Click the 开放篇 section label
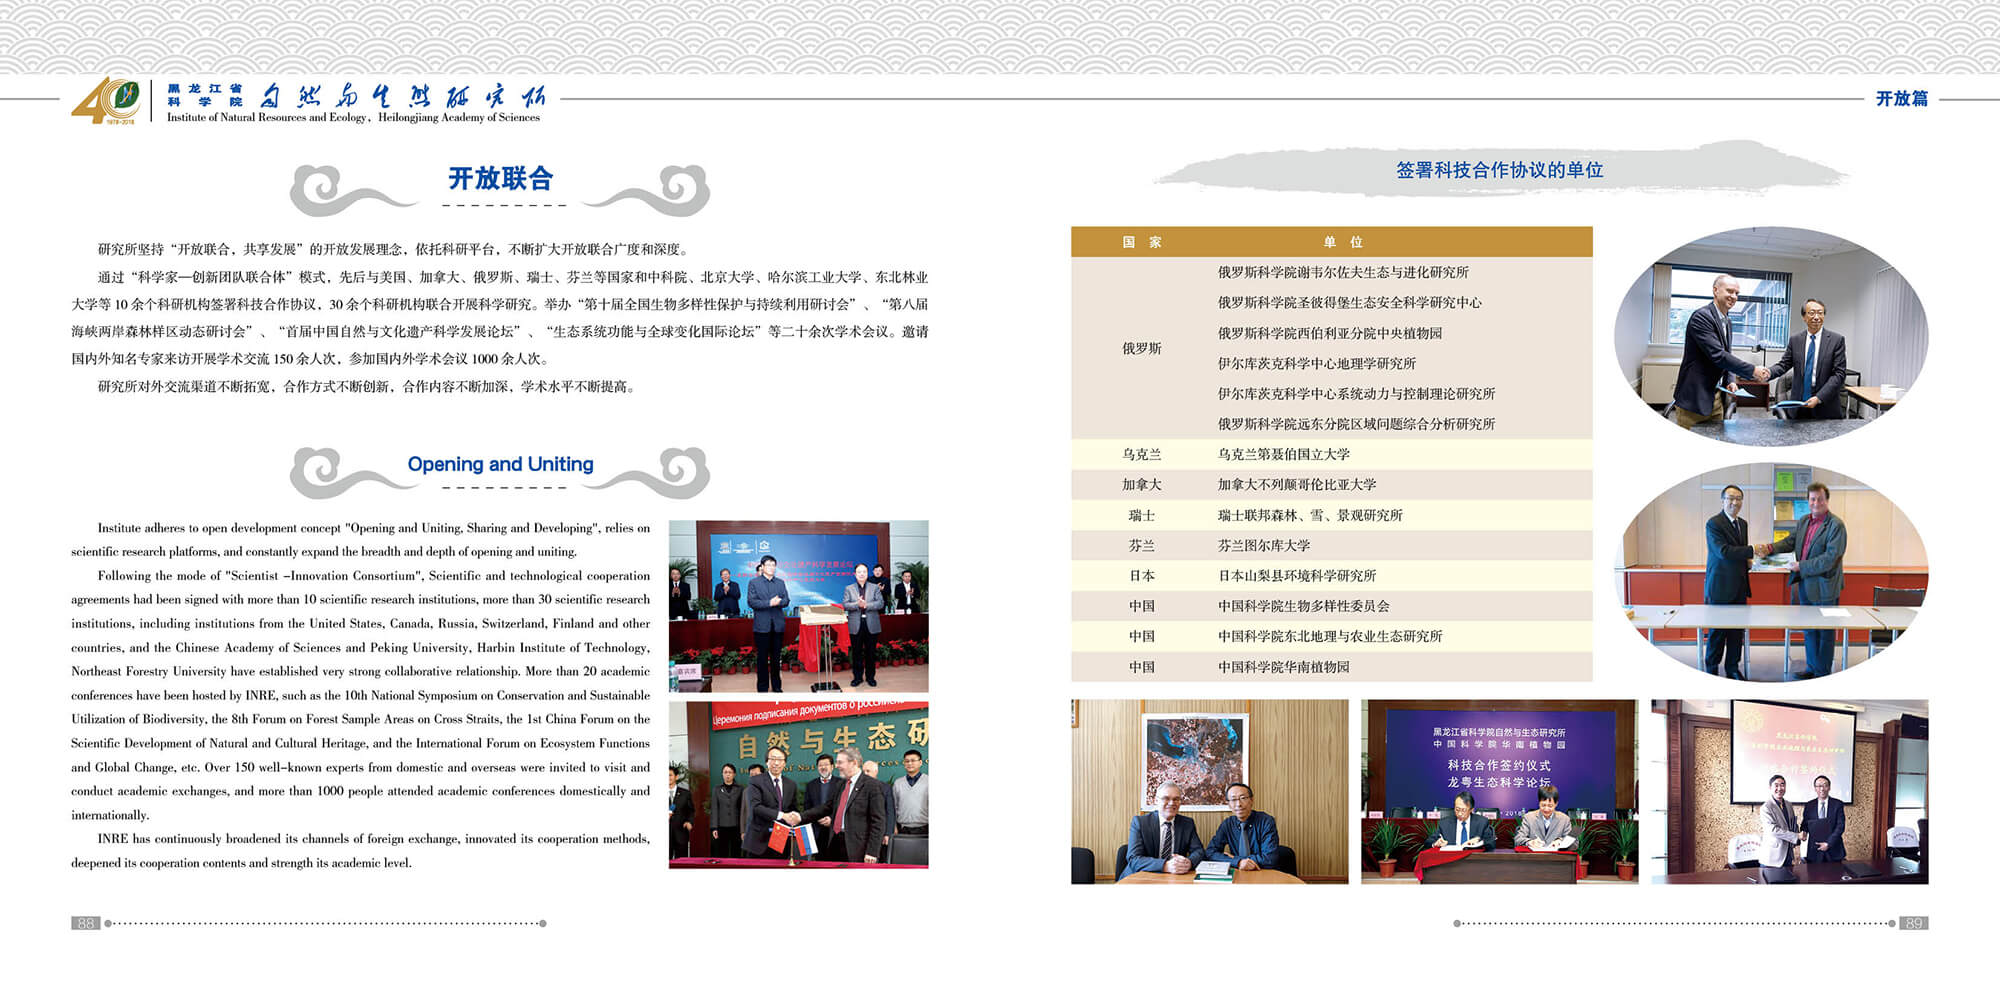2000x1000 pixels. [1901, 99]
